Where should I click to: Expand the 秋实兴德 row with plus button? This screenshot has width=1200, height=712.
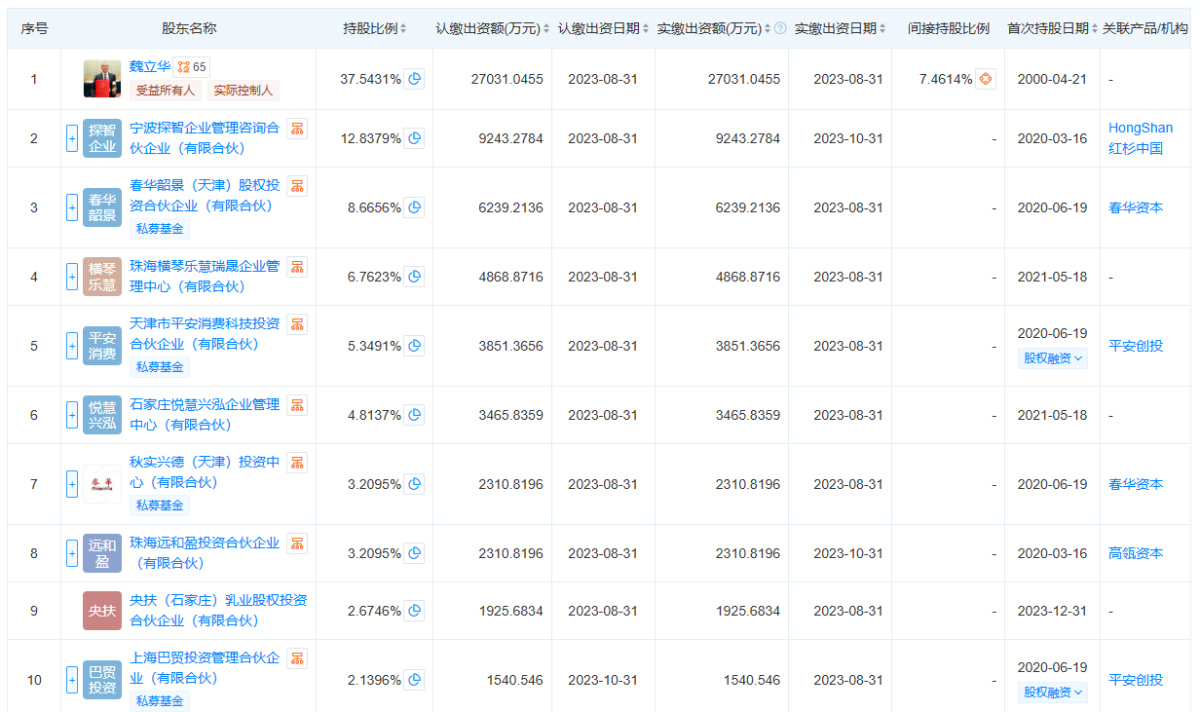pyautogui.click(x=72, y=484)
